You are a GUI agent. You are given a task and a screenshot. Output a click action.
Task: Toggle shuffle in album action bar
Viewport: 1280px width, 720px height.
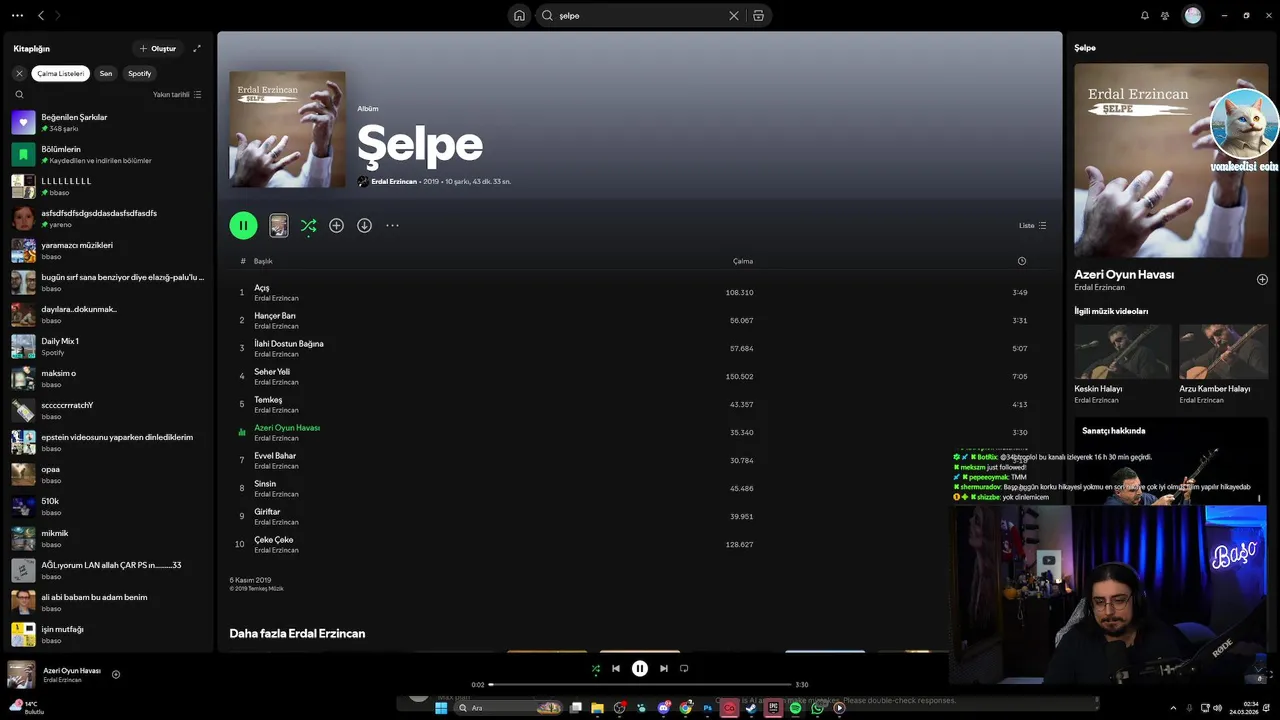308,226
